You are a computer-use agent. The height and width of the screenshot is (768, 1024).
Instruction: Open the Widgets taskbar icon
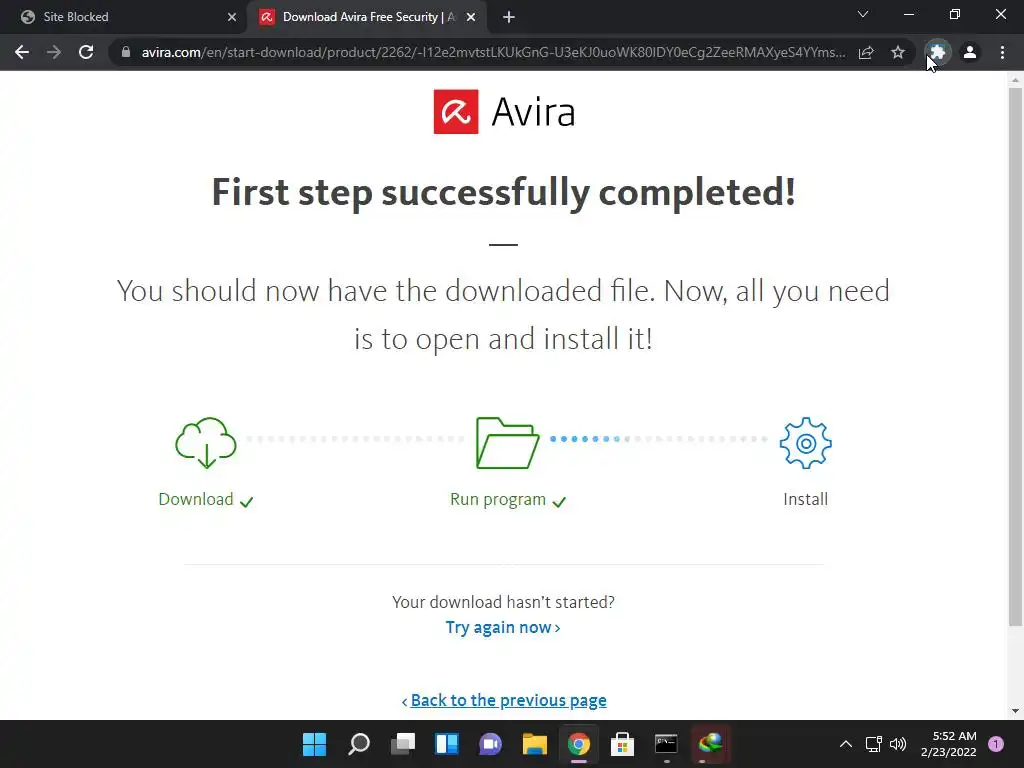coord(447,743)
